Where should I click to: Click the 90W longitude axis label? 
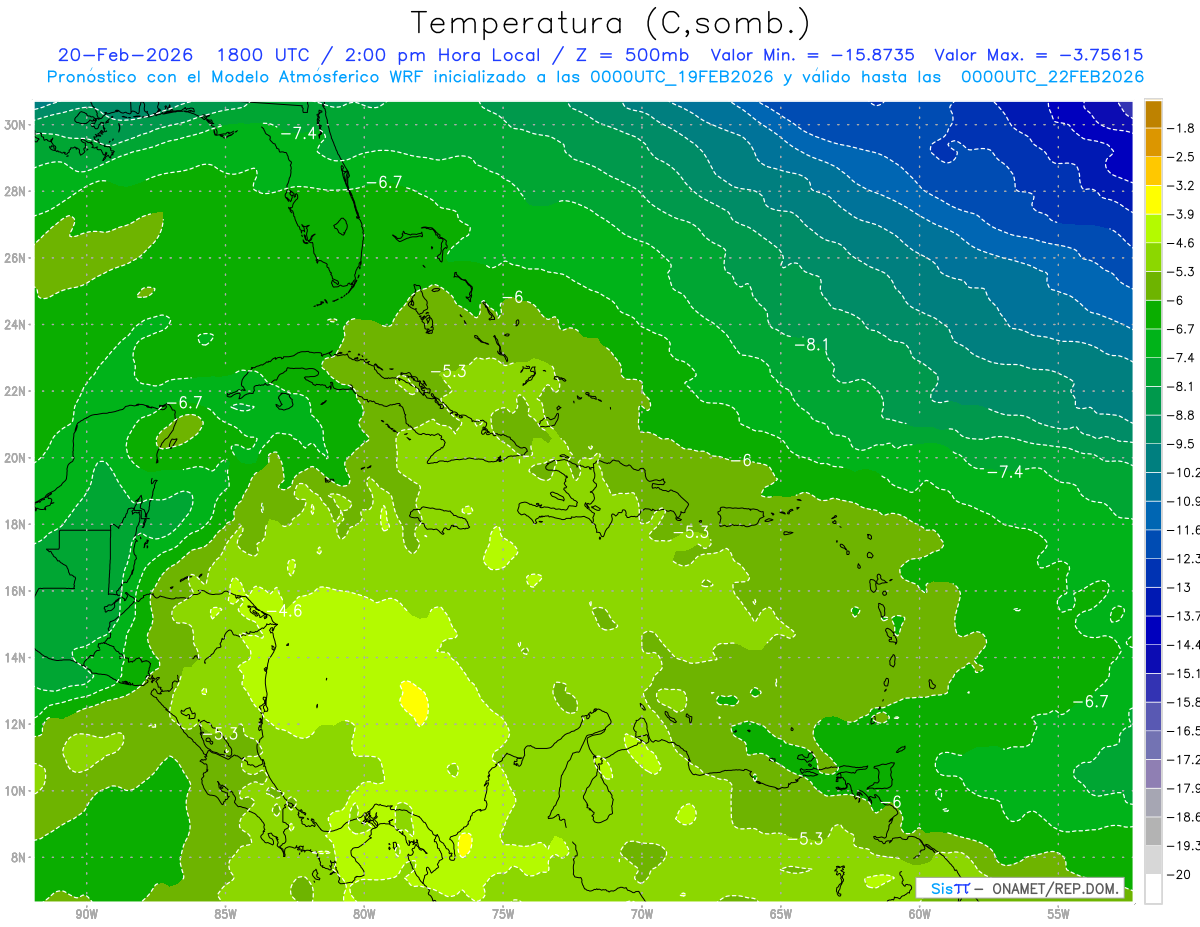[x=86, y=914]
